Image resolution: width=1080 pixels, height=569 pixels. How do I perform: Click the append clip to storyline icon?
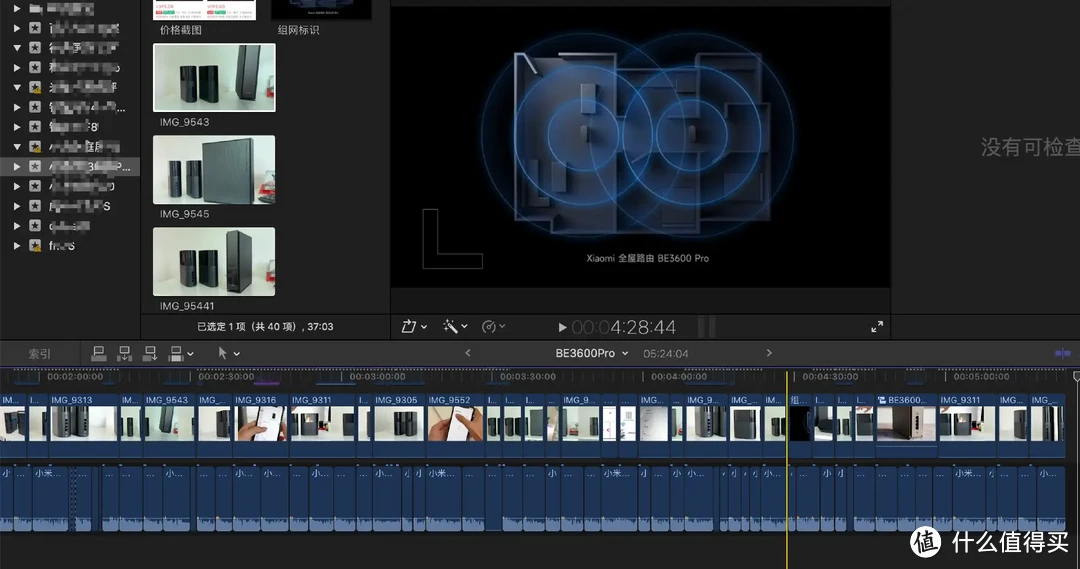tap(150, 353)
